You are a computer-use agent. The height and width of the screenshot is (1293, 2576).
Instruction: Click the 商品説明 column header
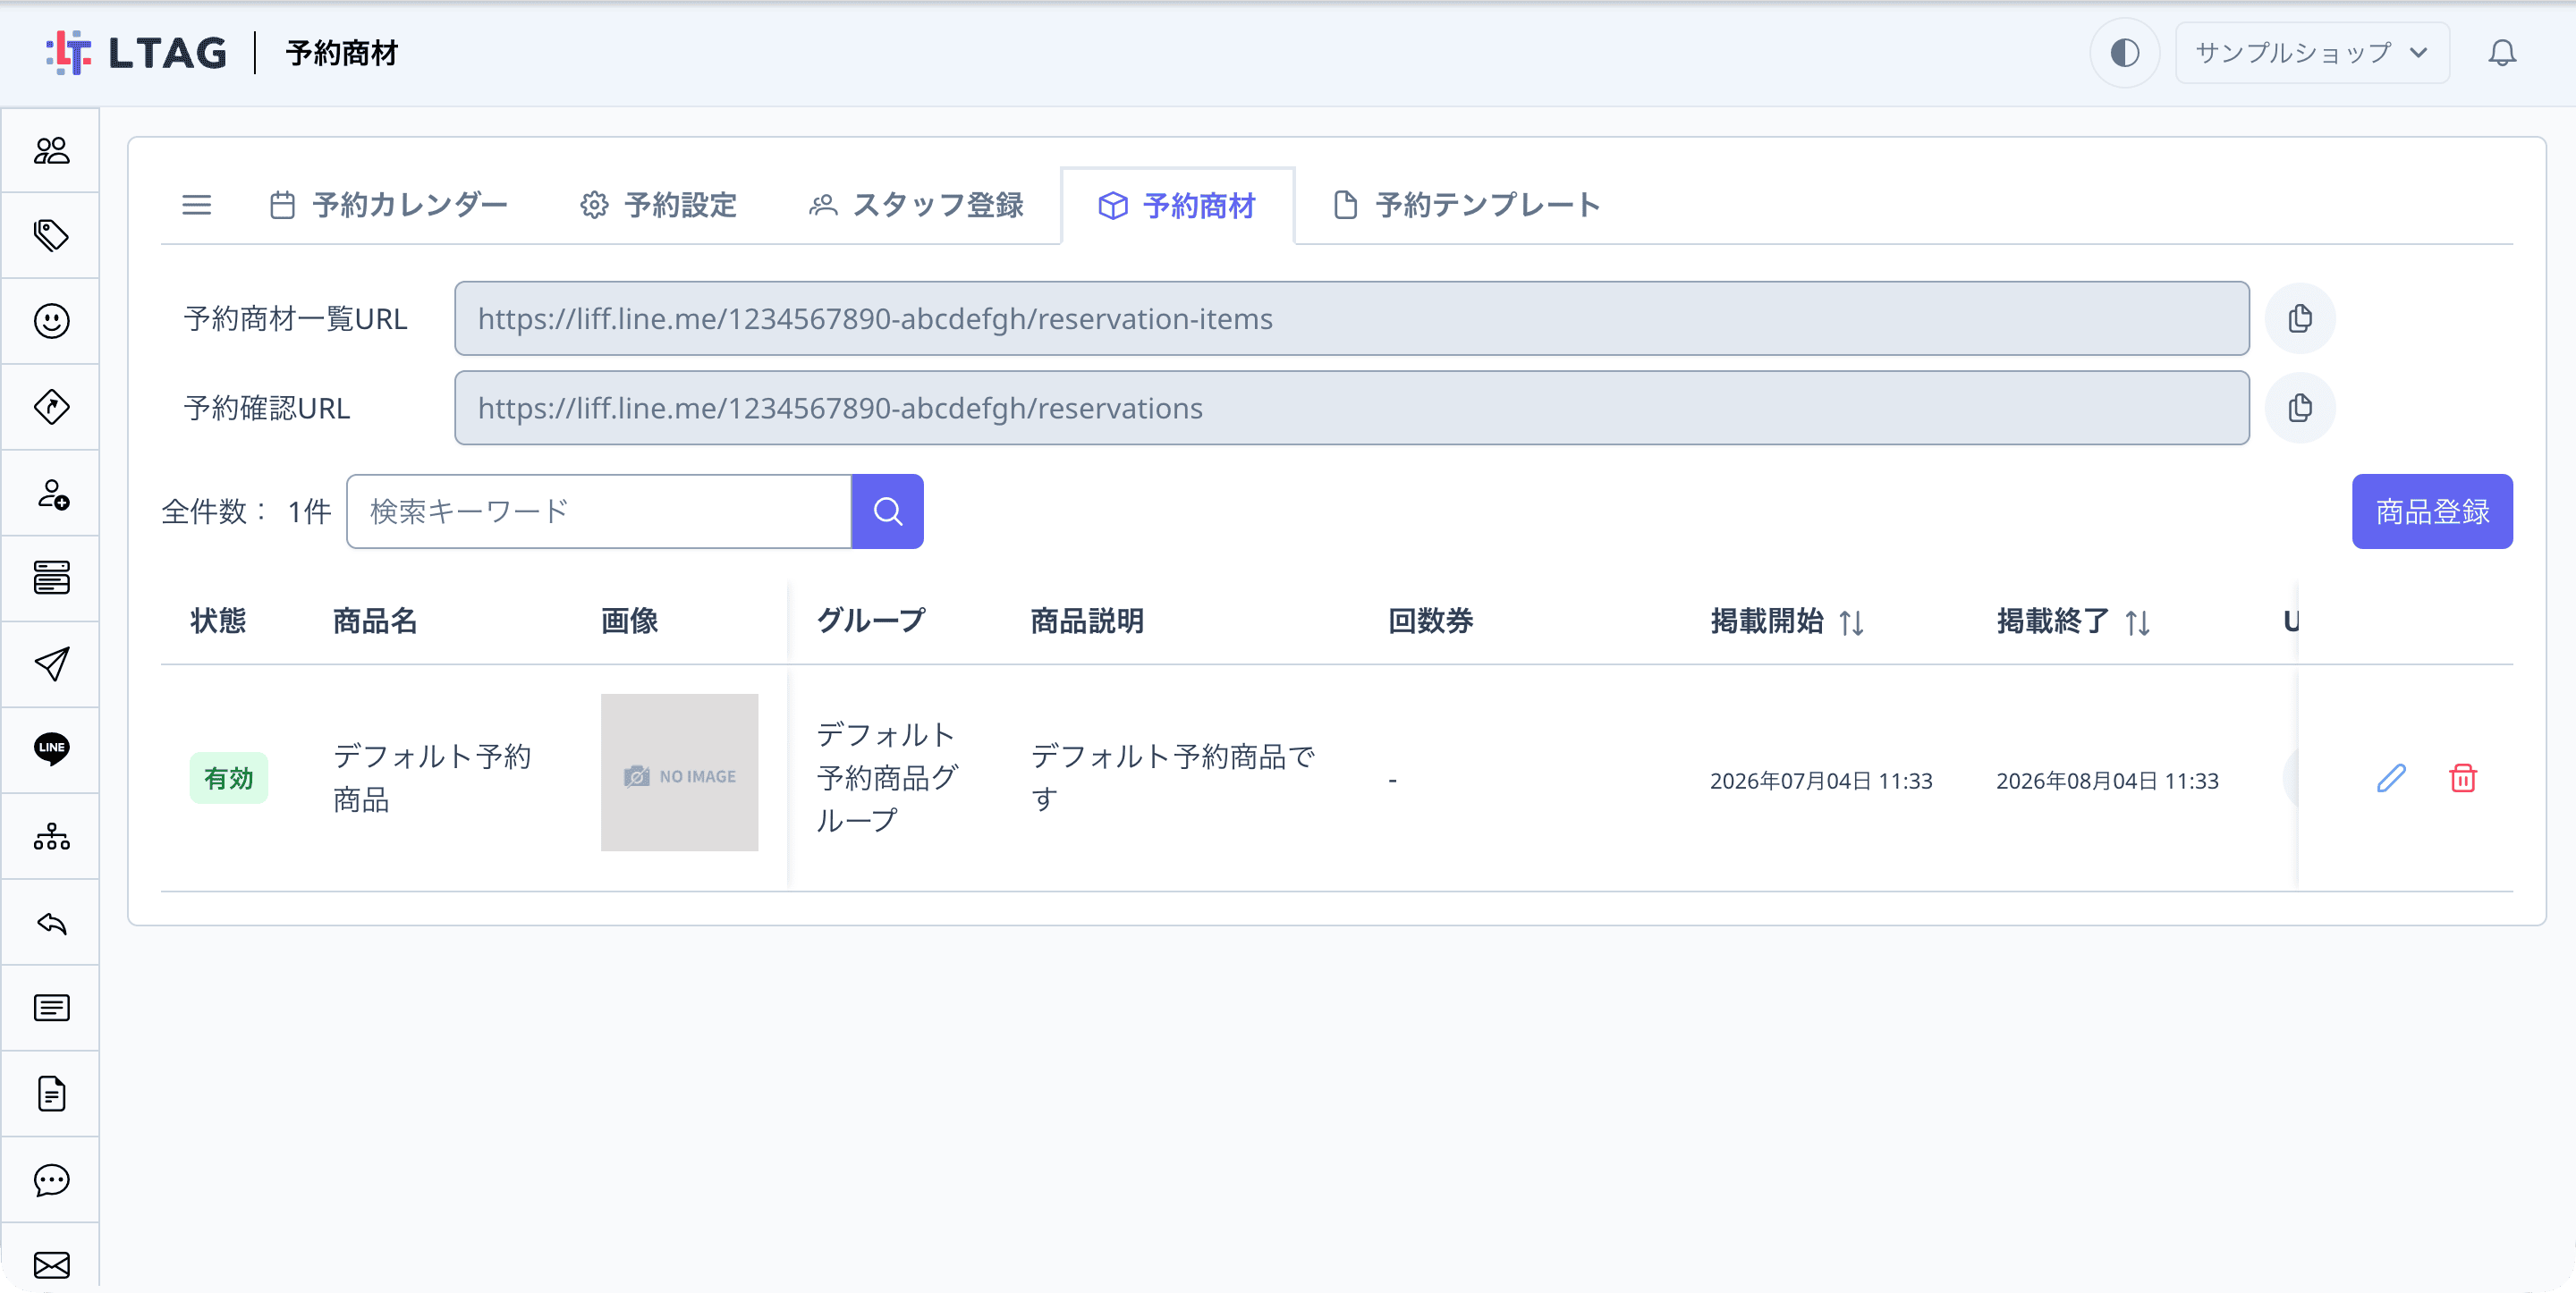tap(1086, 621)
